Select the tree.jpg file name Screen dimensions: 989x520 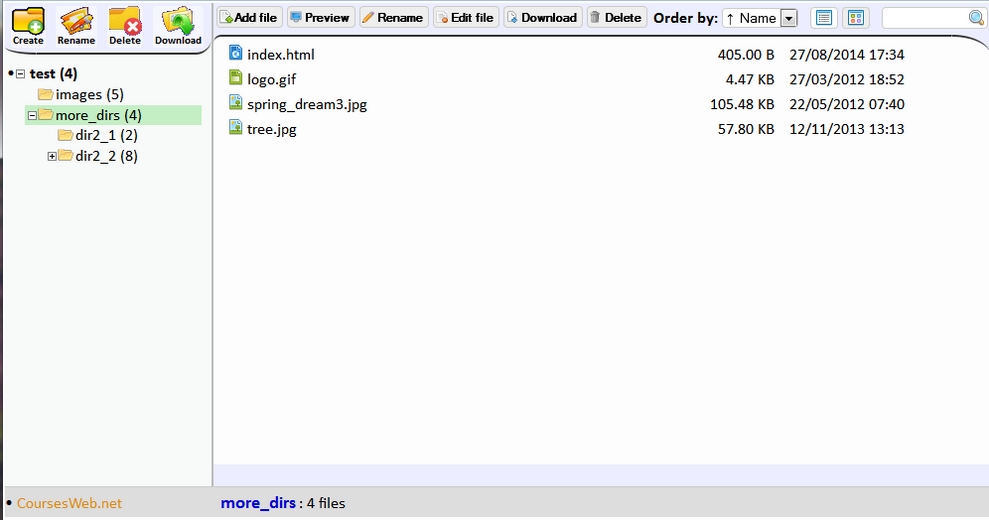coord(272,129)
